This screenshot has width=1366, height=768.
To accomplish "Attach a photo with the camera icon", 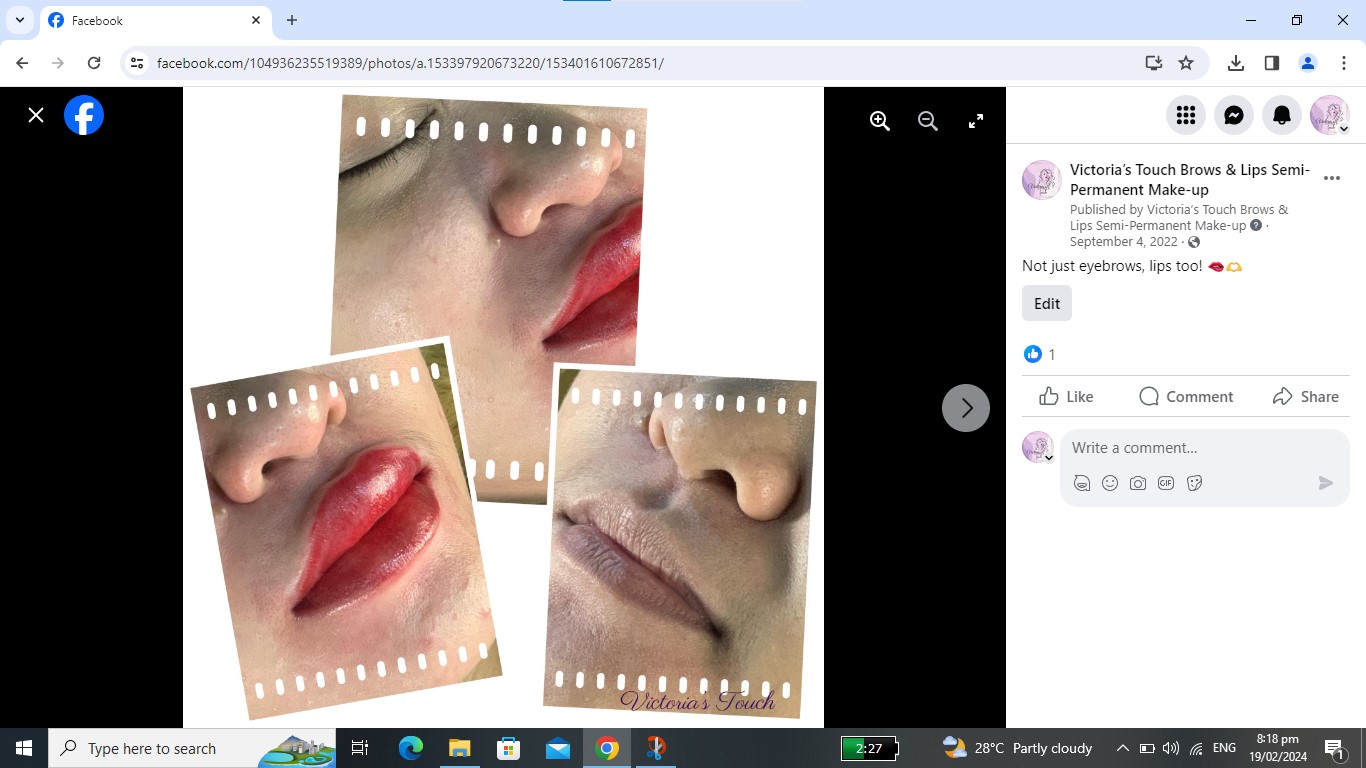I will [x=1138, y=482].
